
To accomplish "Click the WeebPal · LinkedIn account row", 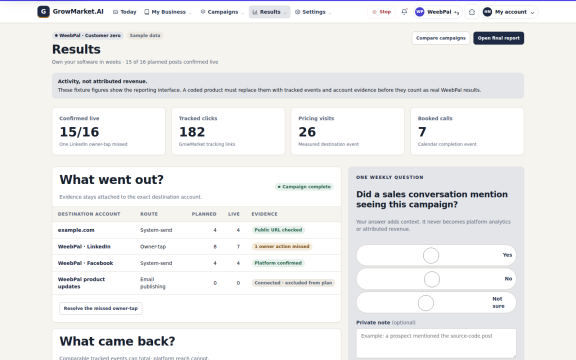I will 197,246.
